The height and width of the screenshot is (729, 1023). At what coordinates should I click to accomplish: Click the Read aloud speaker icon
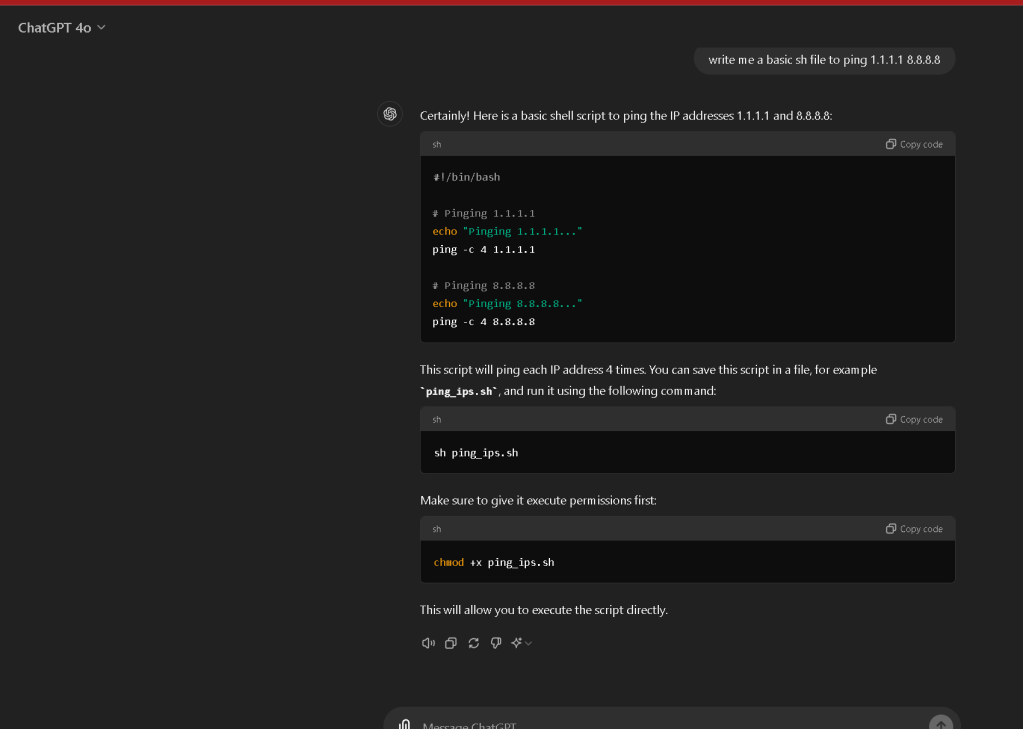pyautogui.click(x=429, y=643)
